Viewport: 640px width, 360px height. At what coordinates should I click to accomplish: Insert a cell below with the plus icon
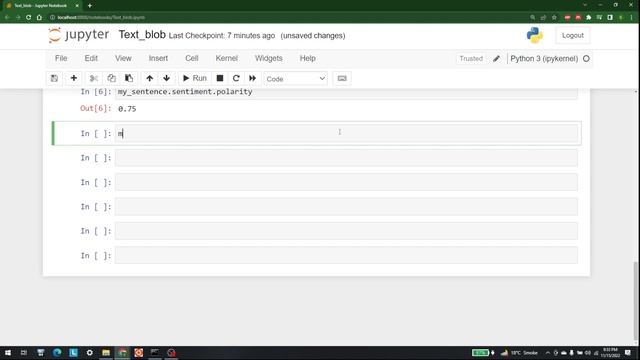tap(73, 78)
